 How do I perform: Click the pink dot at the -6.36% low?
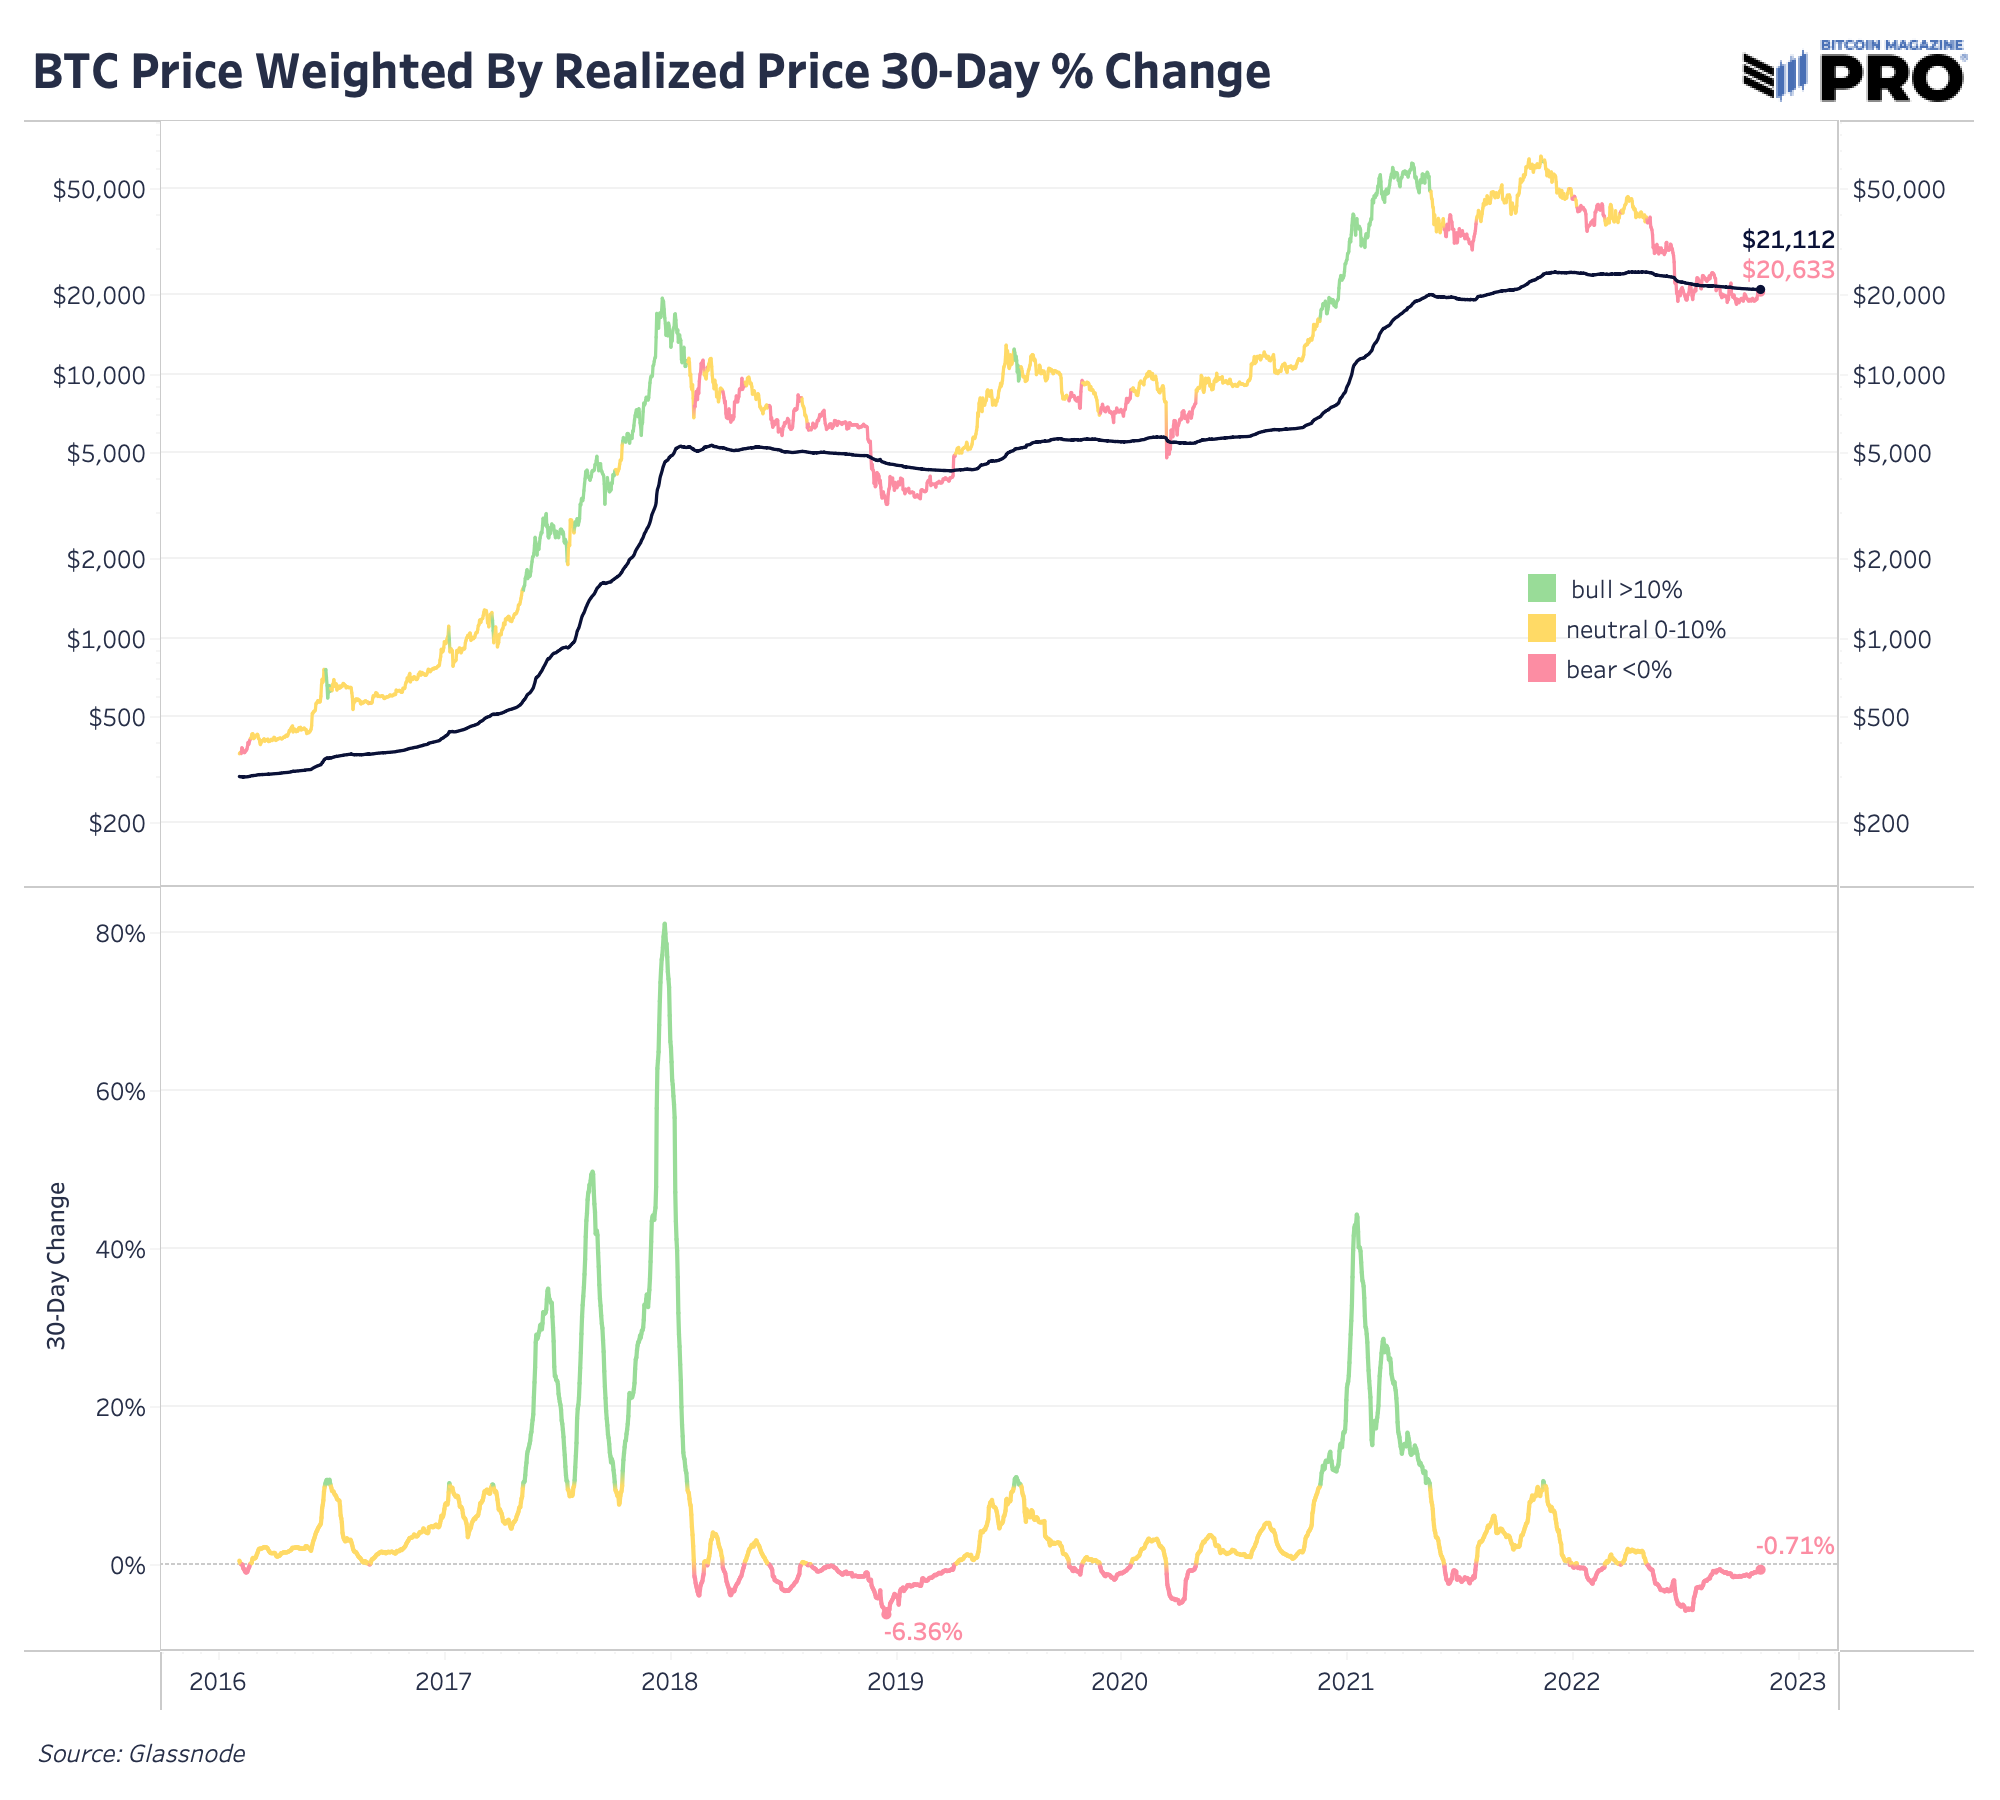886,1614
